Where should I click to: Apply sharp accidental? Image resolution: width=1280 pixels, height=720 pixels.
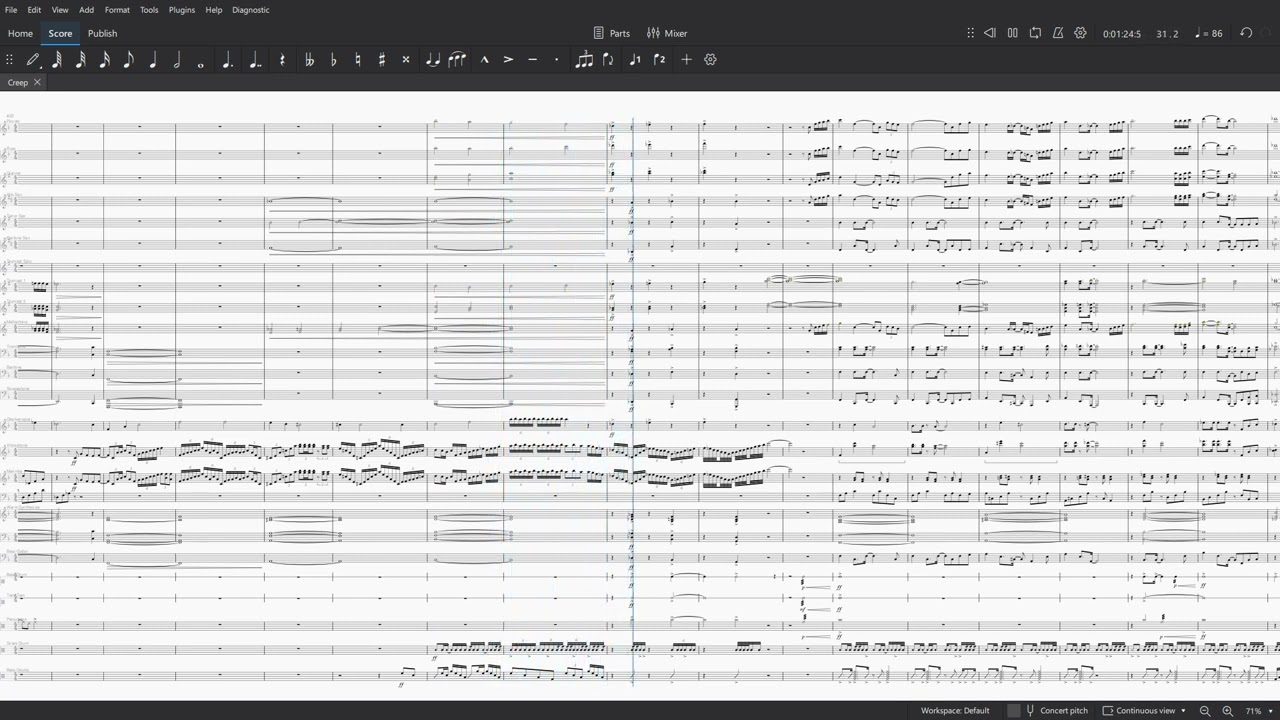pyautogui.click(x=382, y=60)
